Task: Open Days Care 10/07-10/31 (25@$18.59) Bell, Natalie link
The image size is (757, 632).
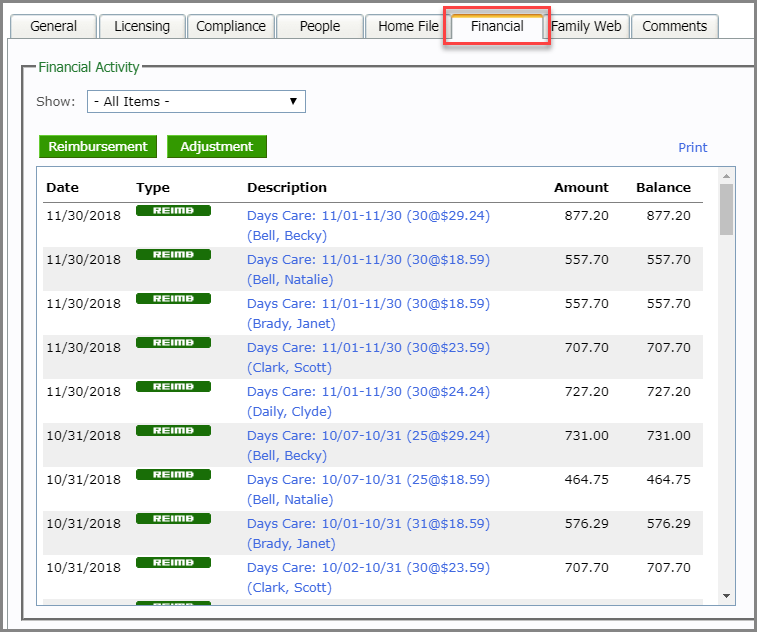Action: coord(368,490)
